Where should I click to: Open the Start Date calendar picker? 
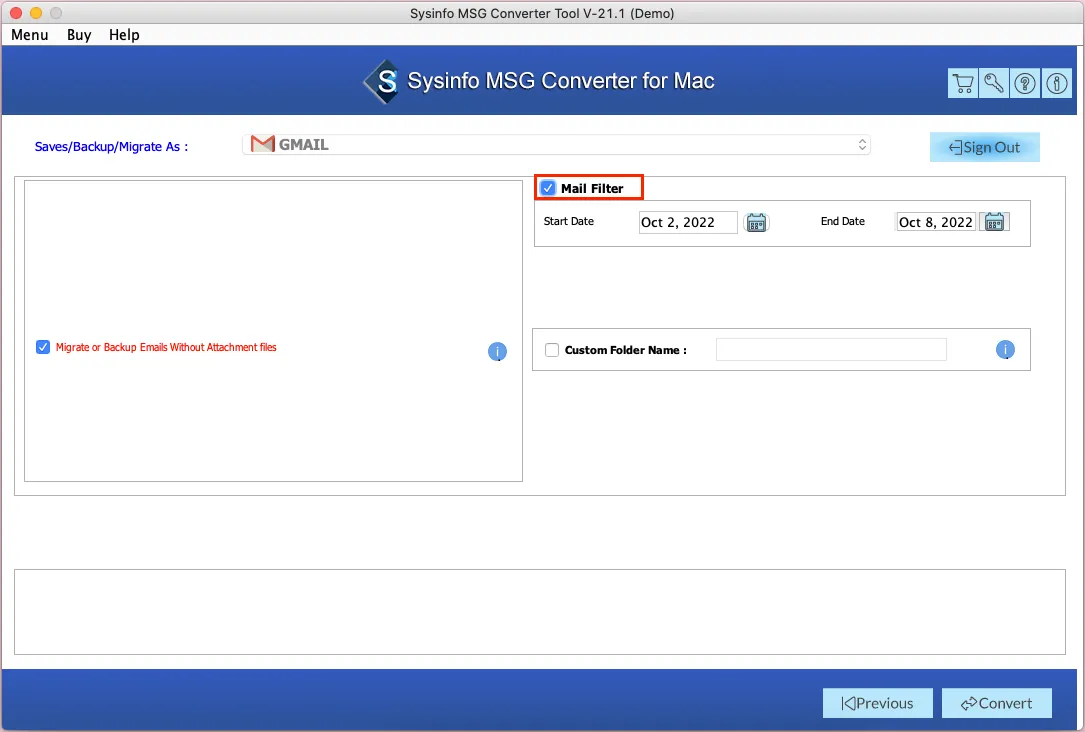click(x=756, y=222)
